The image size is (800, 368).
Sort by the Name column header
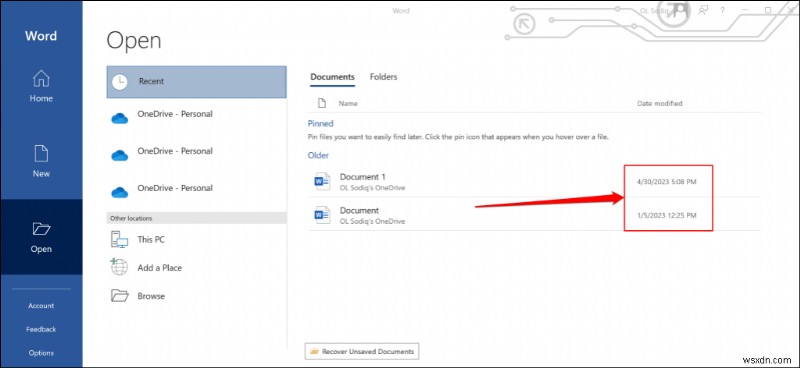[x=348, y=103]
